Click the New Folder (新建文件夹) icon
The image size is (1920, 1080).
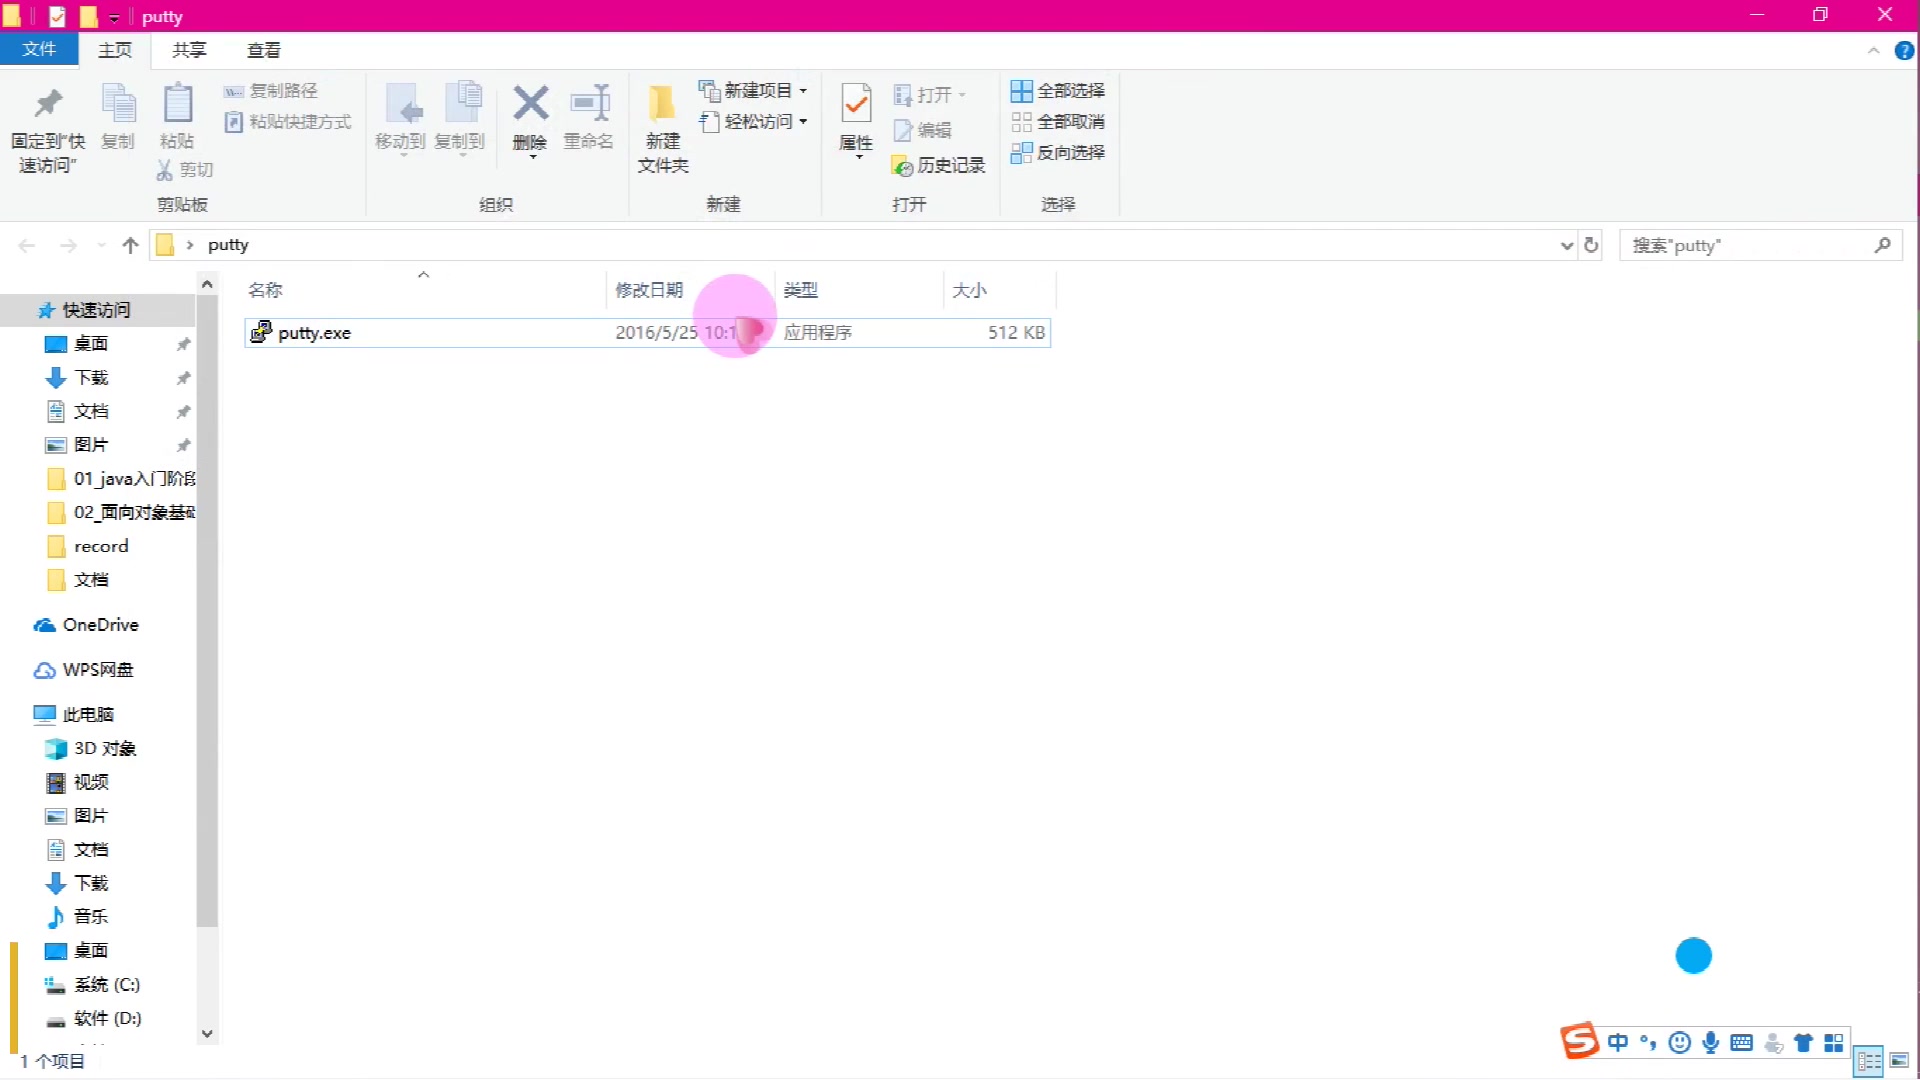[662, 105]
